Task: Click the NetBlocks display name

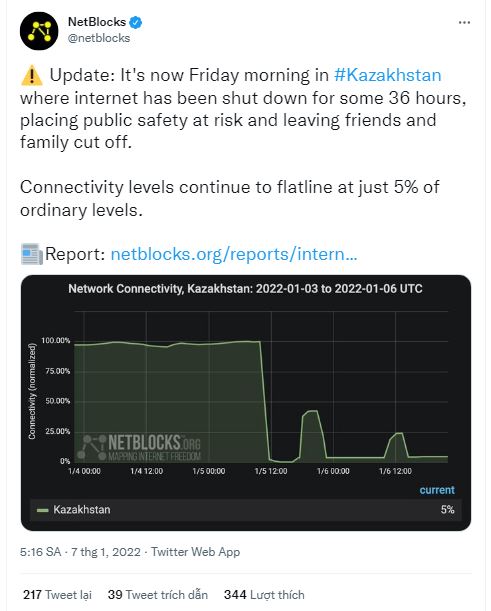Action: click(x=97, y=22)
